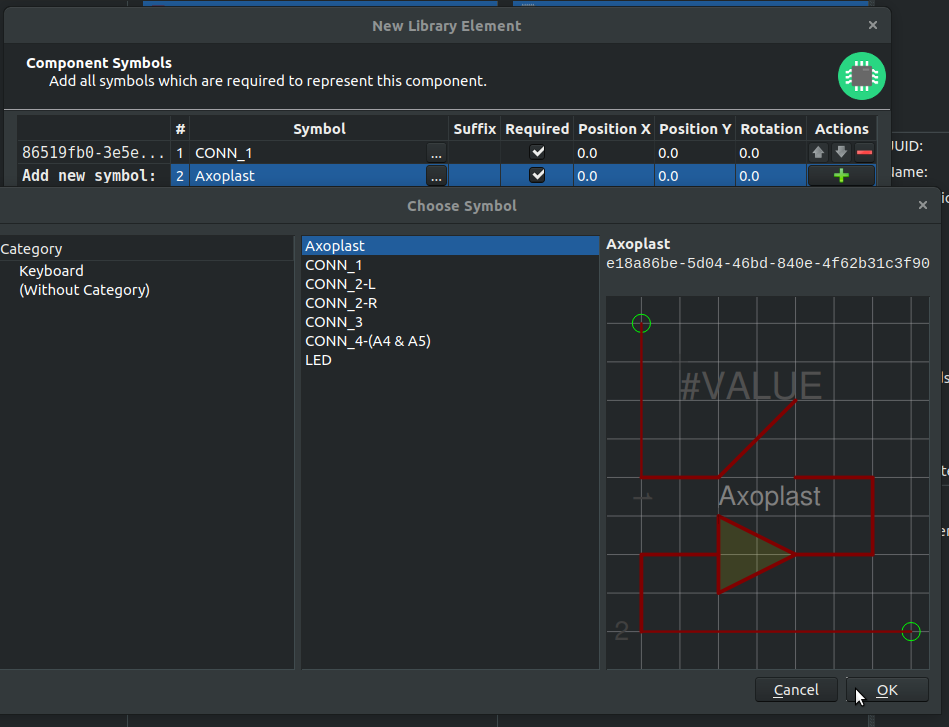Click the Rotation column header
This screenshot has height=727, width=949.
[771, 129]
